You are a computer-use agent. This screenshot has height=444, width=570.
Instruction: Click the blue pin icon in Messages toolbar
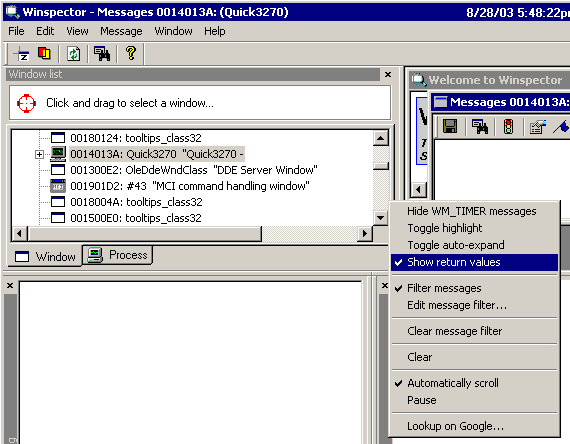pos(561,127)
